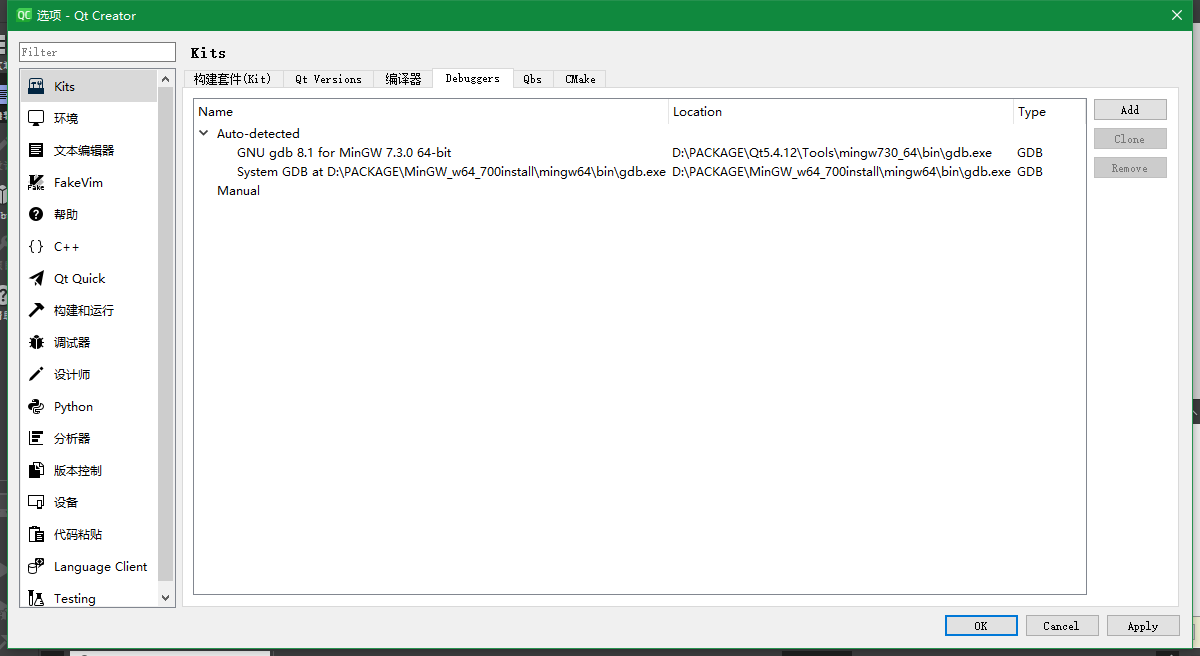The image size is (1200, 656).
Task: Select the Kits category icon
Action: (36, 86)
